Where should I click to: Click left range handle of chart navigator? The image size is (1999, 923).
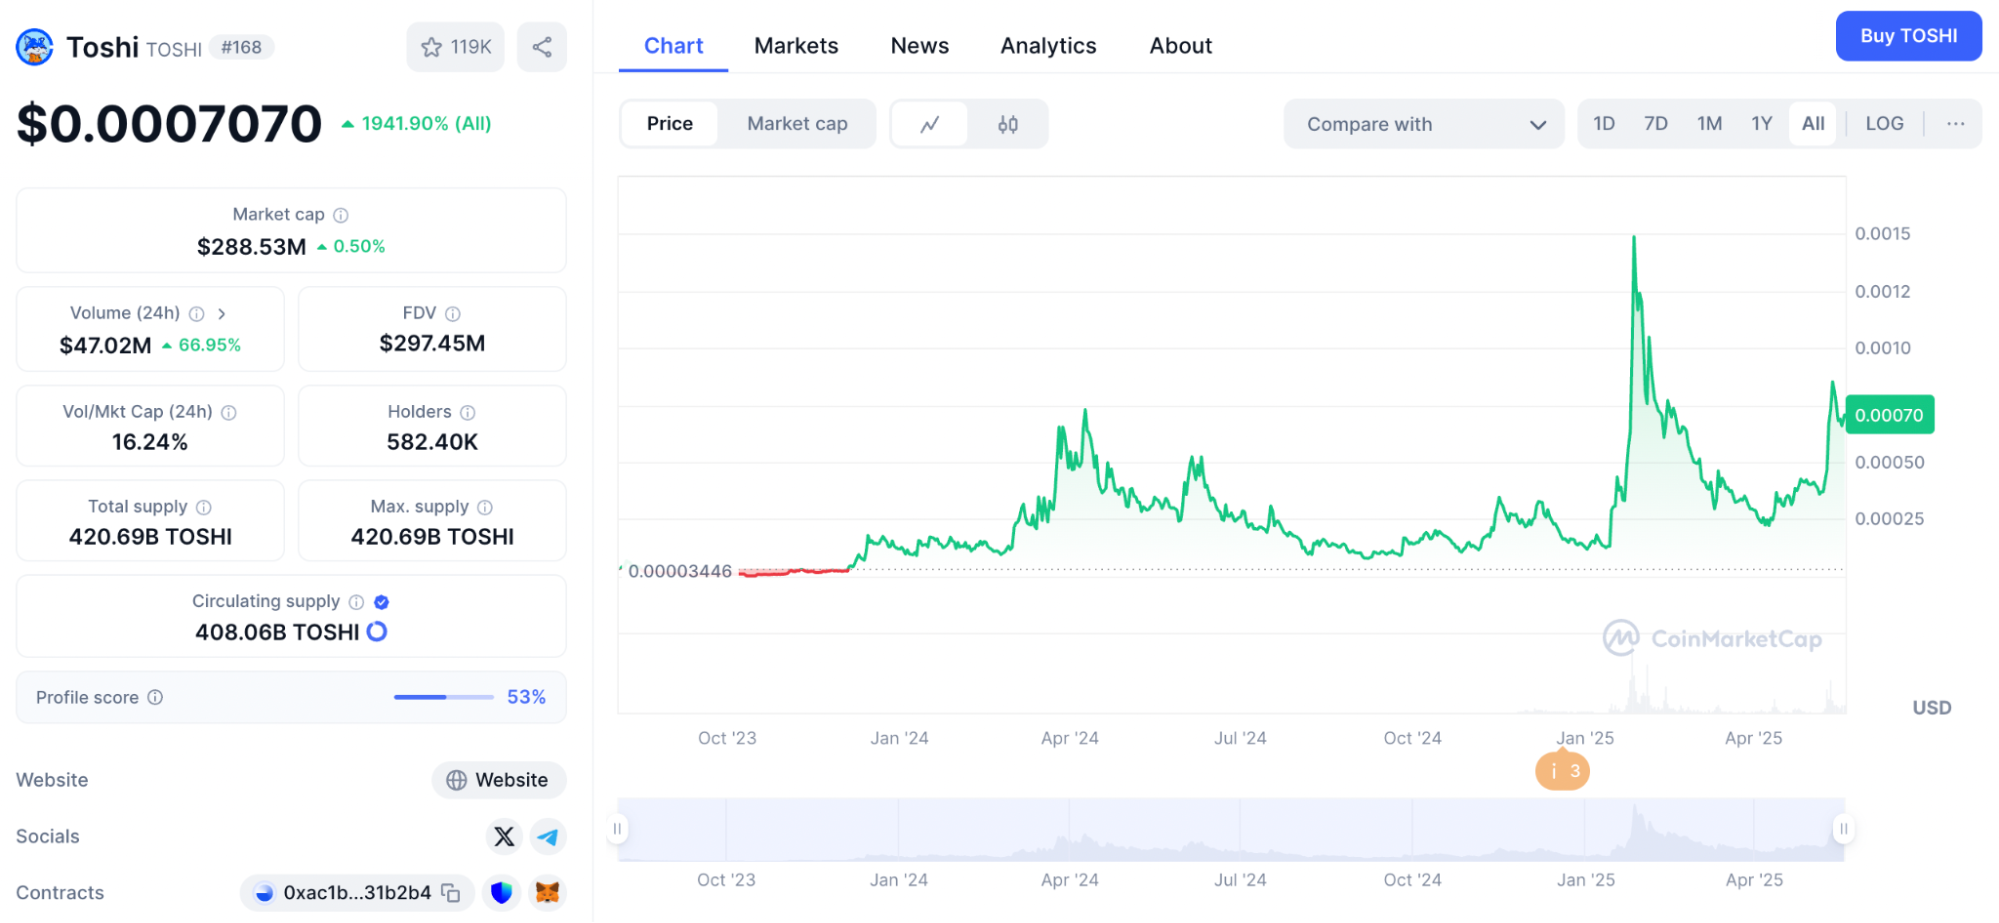618,828
